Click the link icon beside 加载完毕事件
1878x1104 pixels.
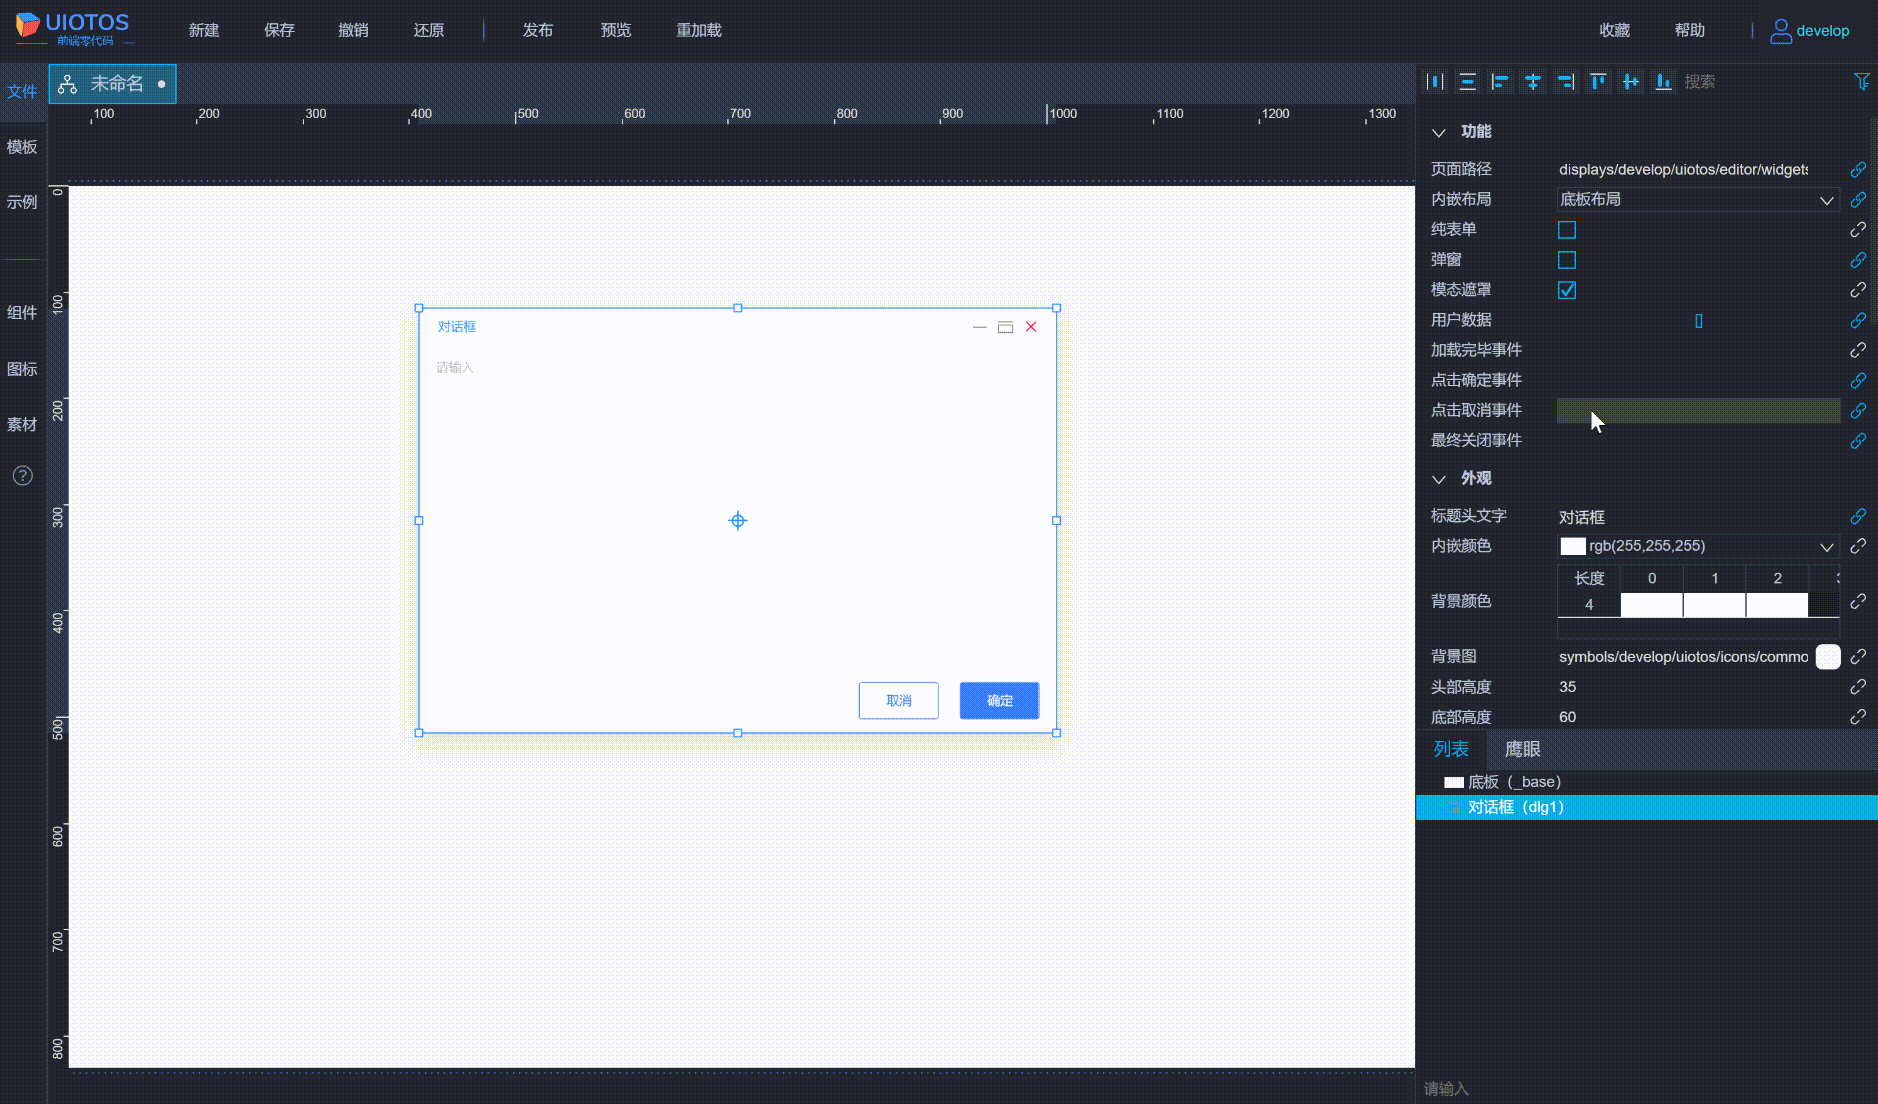click(x=1858, y=350)
